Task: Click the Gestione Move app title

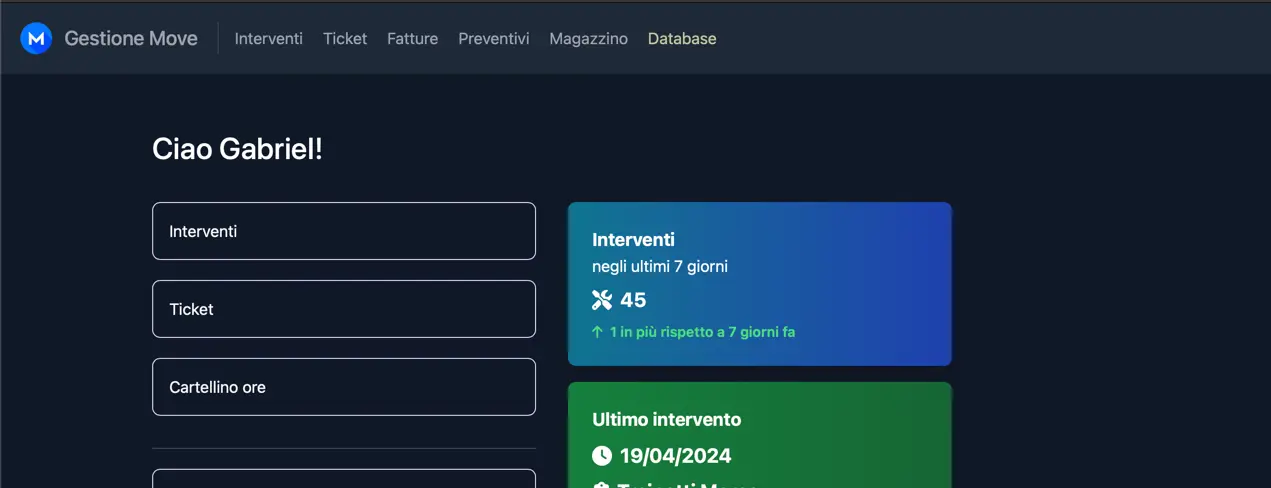Action: [131, 39]
